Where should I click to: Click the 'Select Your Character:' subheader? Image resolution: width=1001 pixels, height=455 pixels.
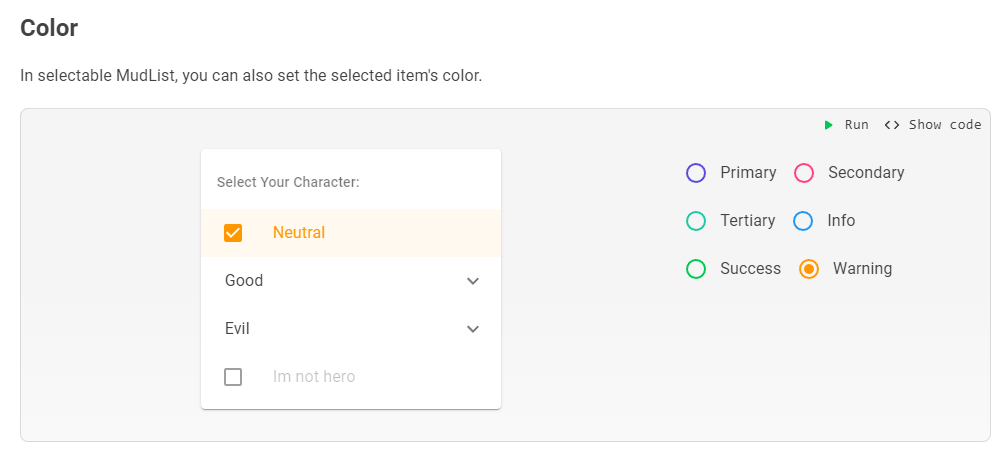point(288,183)
